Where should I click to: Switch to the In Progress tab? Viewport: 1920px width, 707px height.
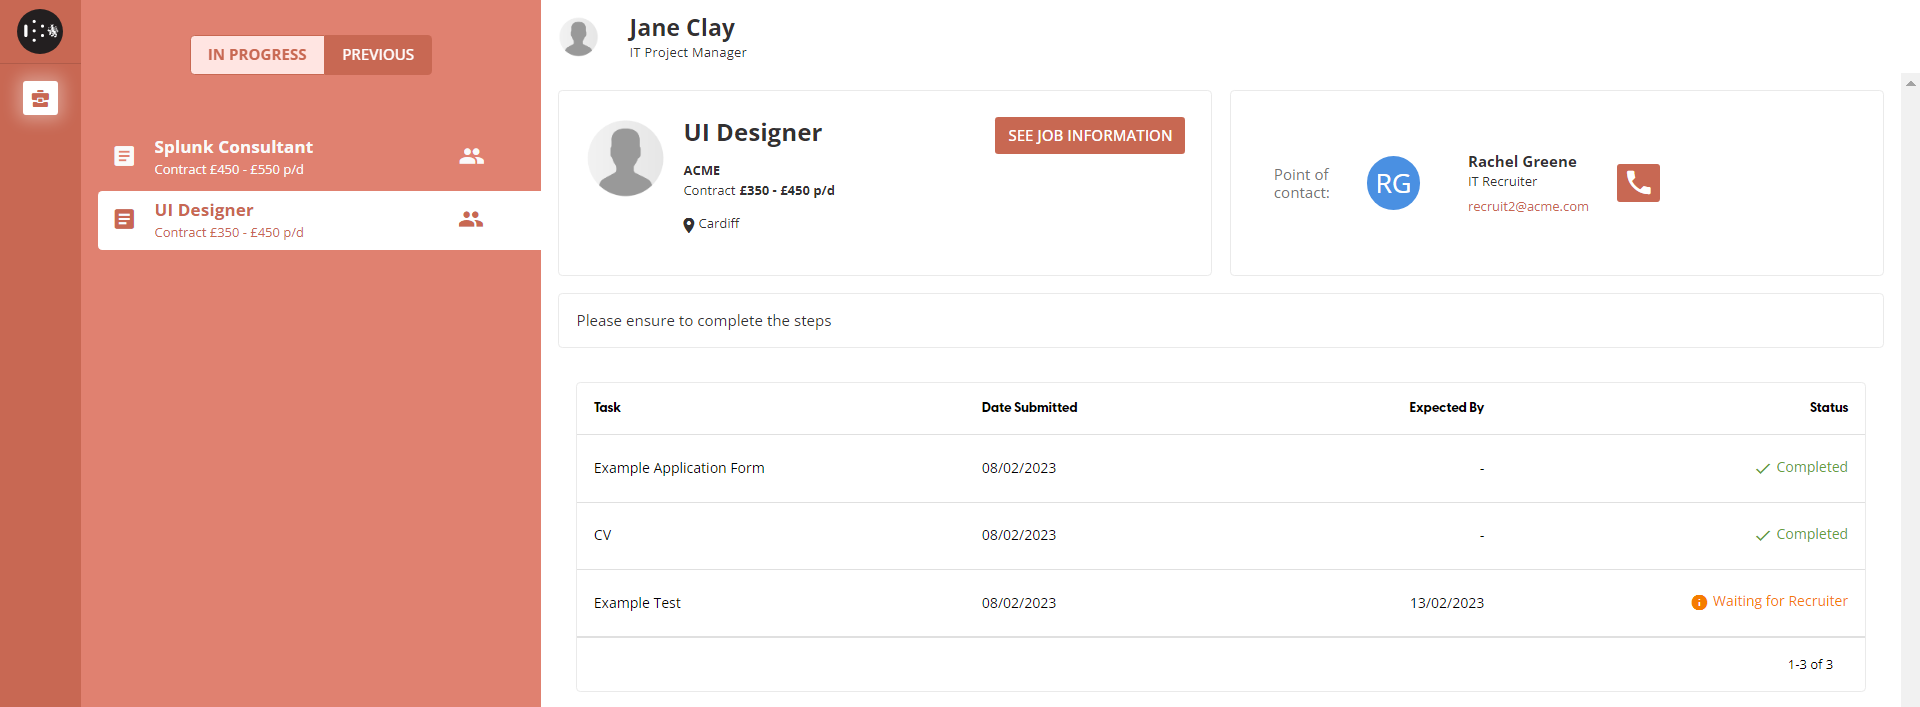coord(257,55)
